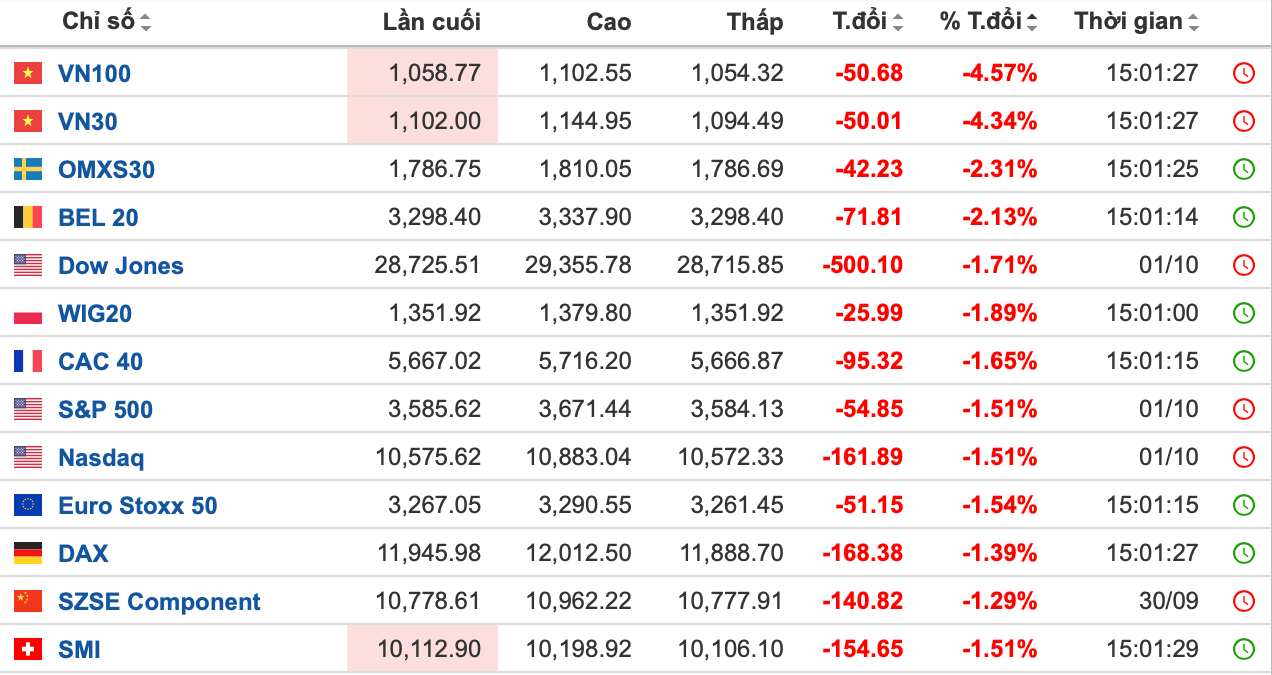Click the red clock icon in VN100 row

1243,73
